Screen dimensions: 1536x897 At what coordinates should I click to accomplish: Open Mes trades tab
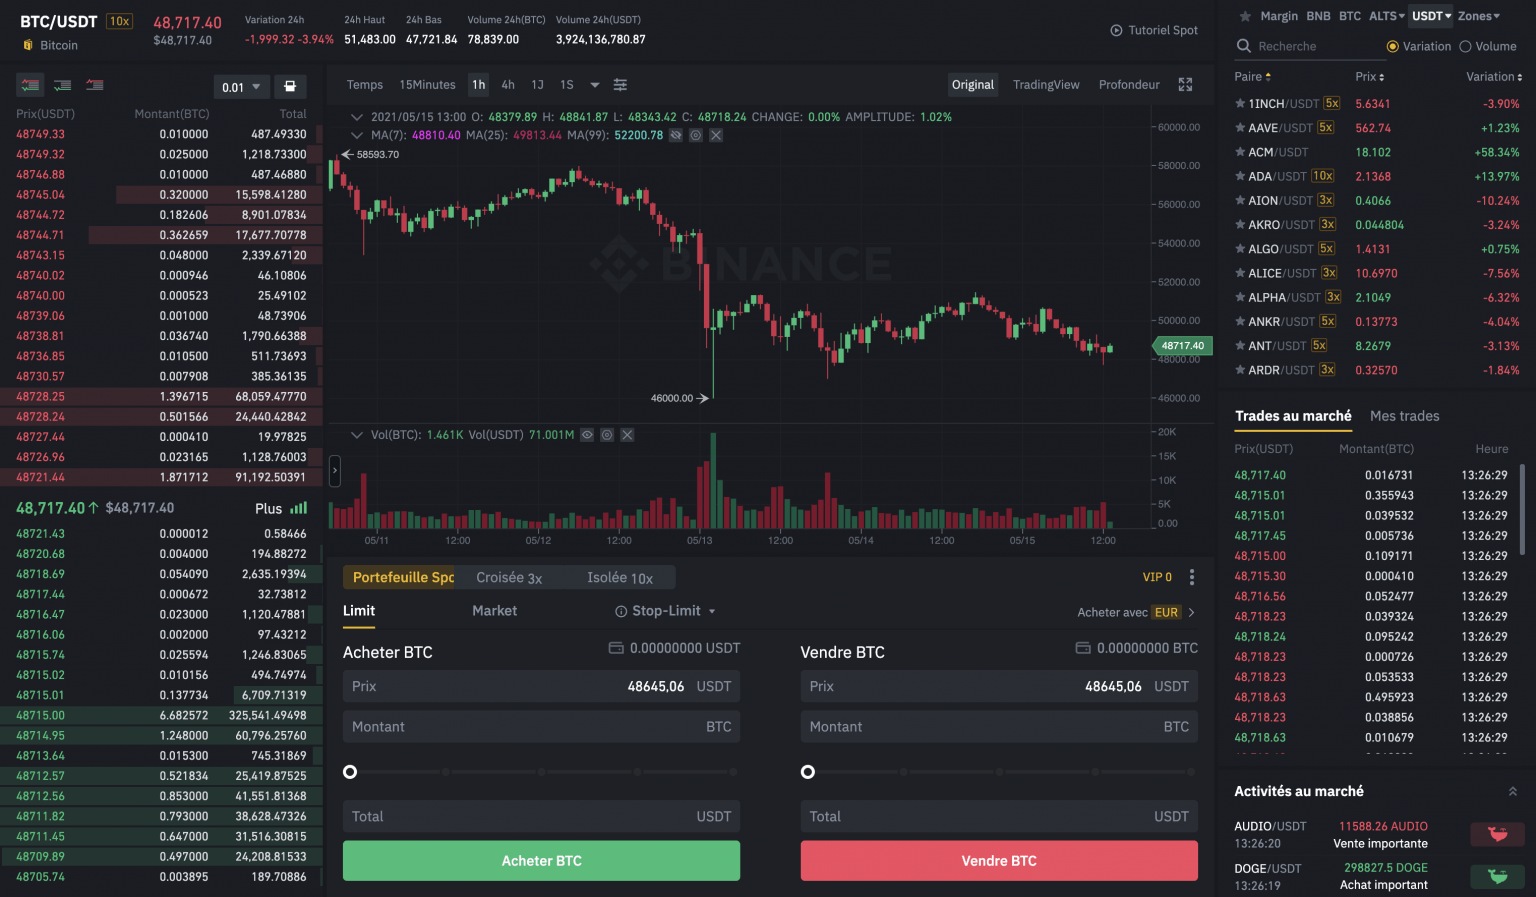[1404, 416]
